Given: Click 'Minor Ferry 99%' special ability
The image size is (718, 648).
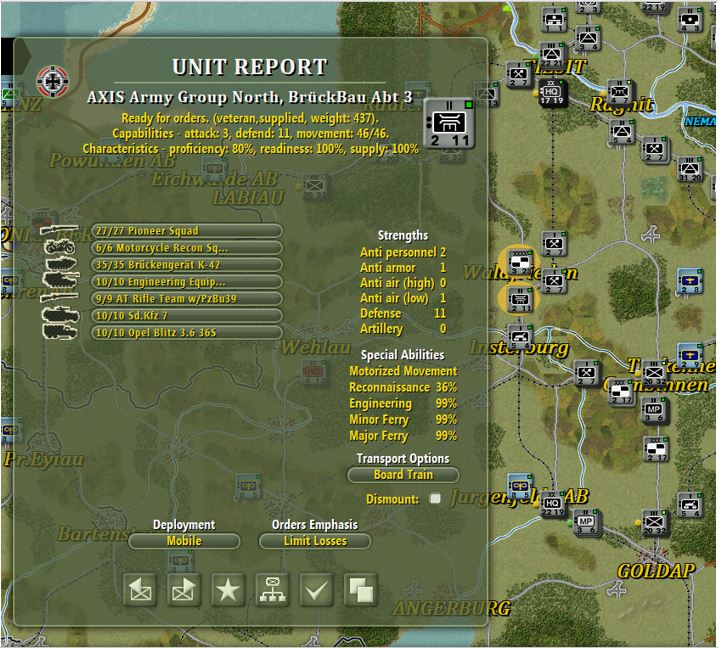Looking at the screenshot, I should pos(403,419).
